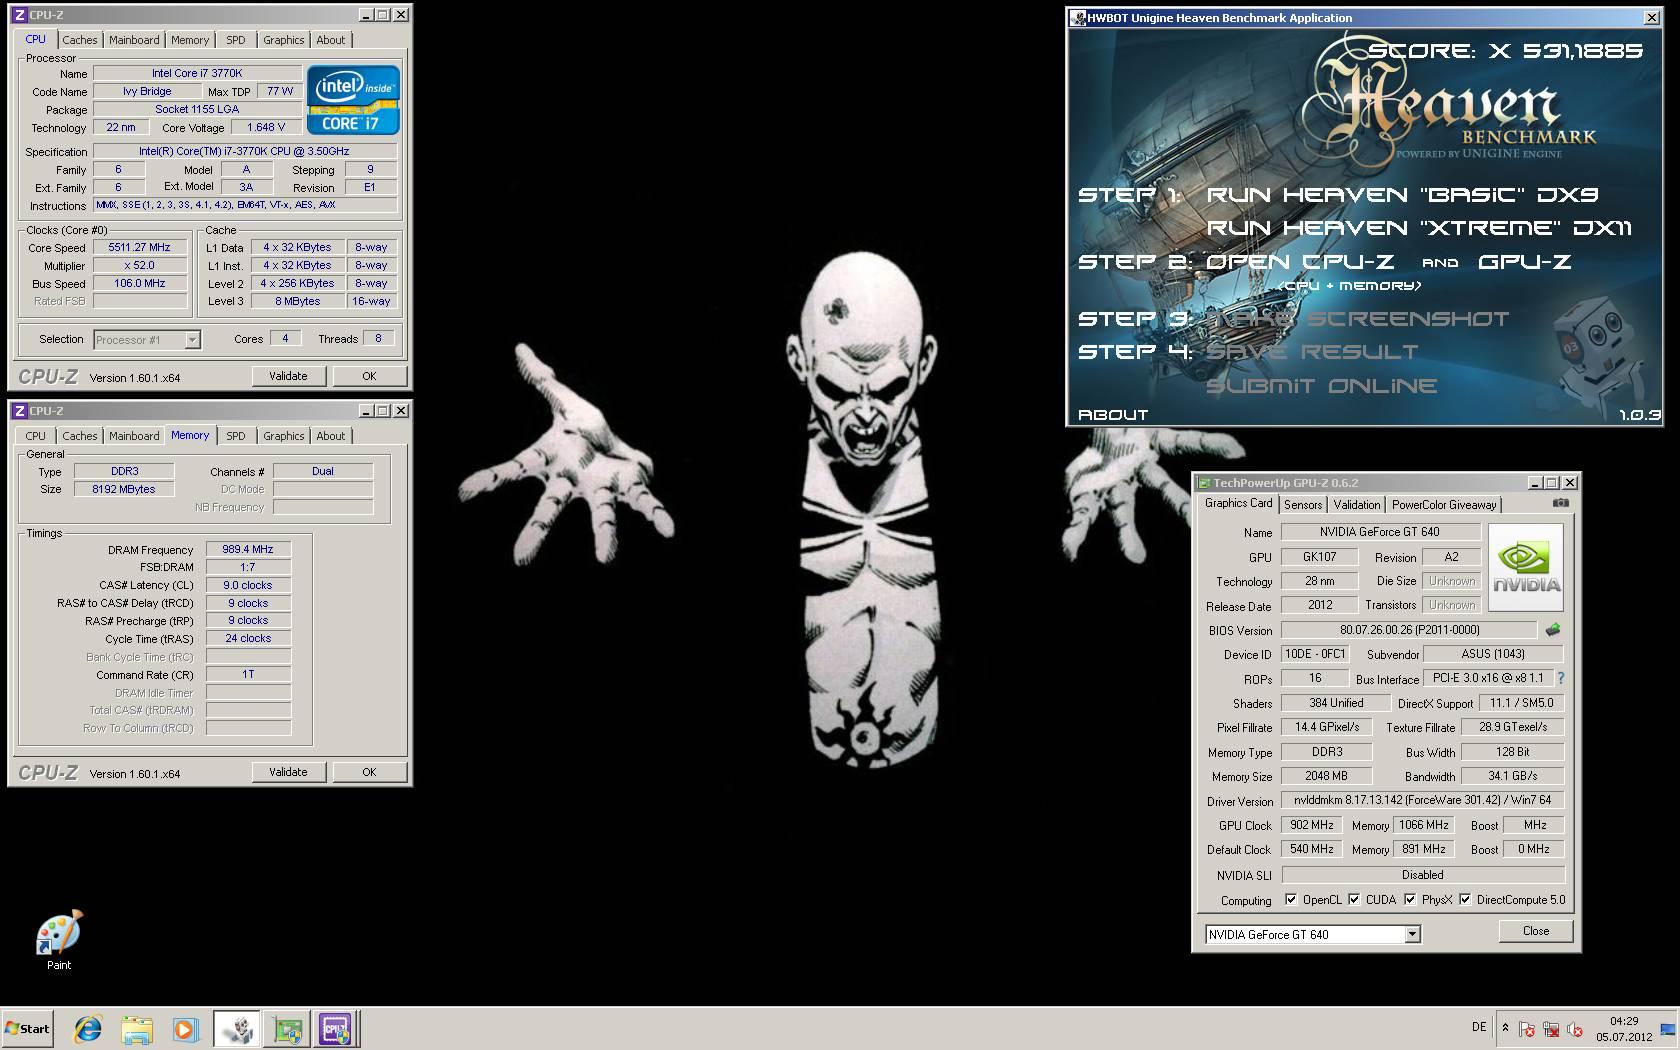Open About in Heaven benchmark window
Screen dimensions: 1680x1050
point(1113,415)
